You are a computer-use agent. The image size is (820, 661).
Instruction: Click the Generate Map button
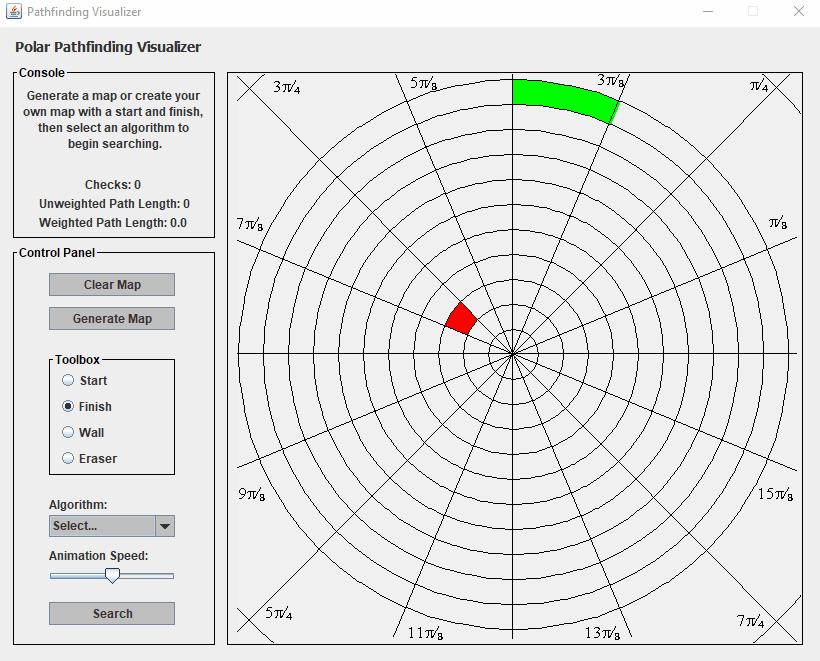pyautogui.click(x=112, y=318)
